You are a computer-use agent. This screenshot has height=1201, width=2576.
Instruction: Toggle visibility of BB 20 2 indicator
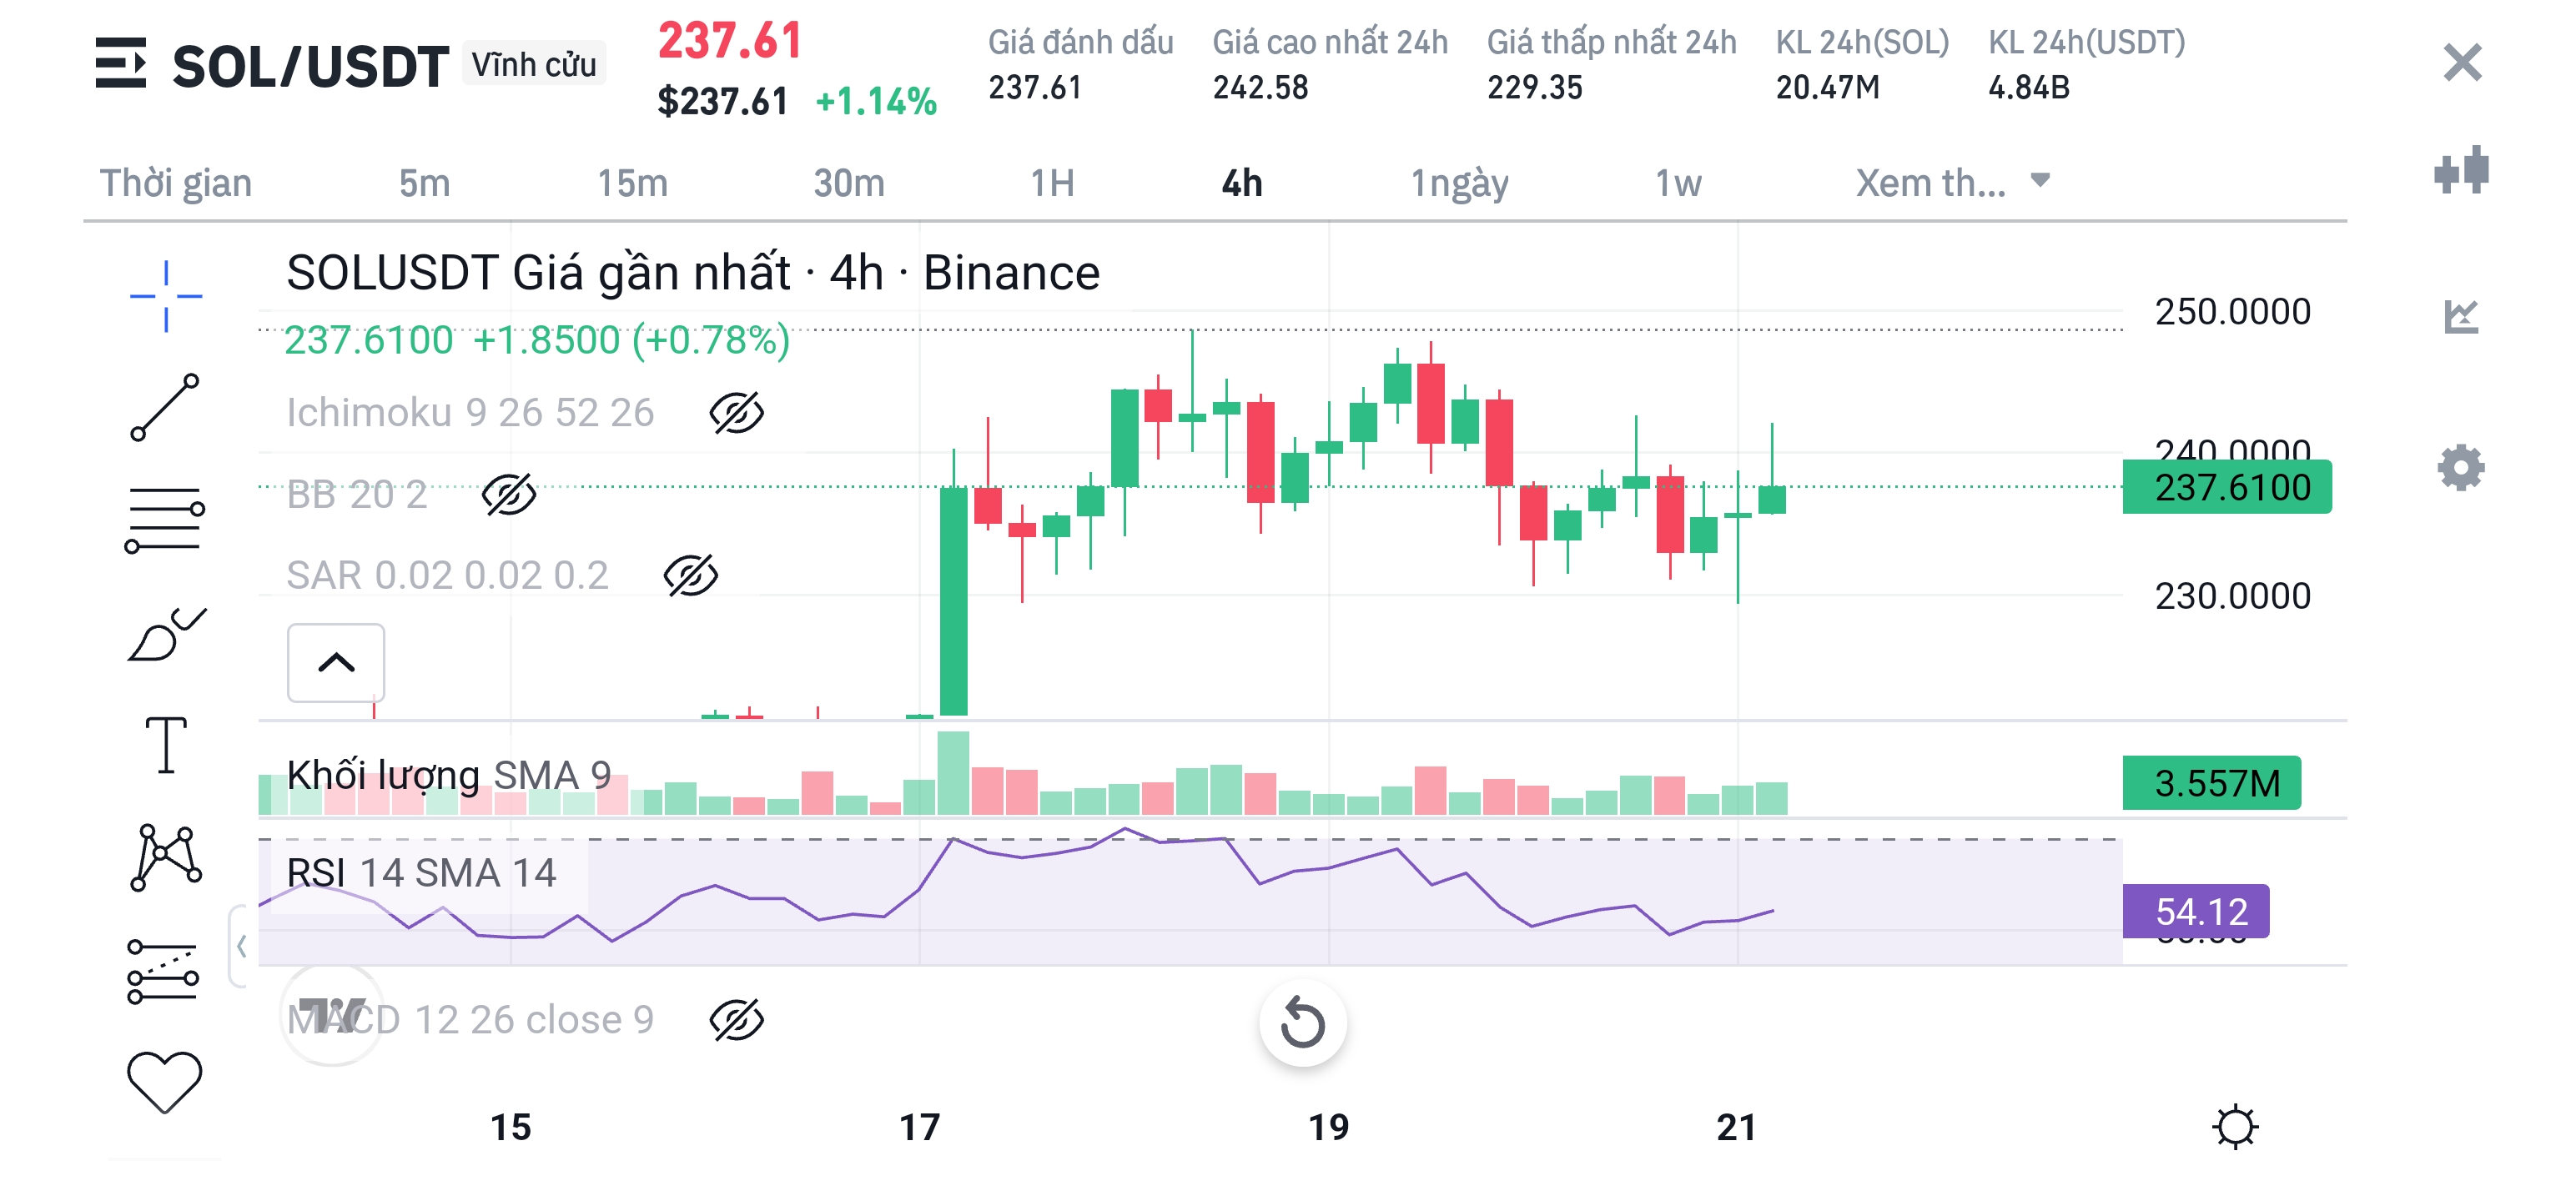pos(508,495)
